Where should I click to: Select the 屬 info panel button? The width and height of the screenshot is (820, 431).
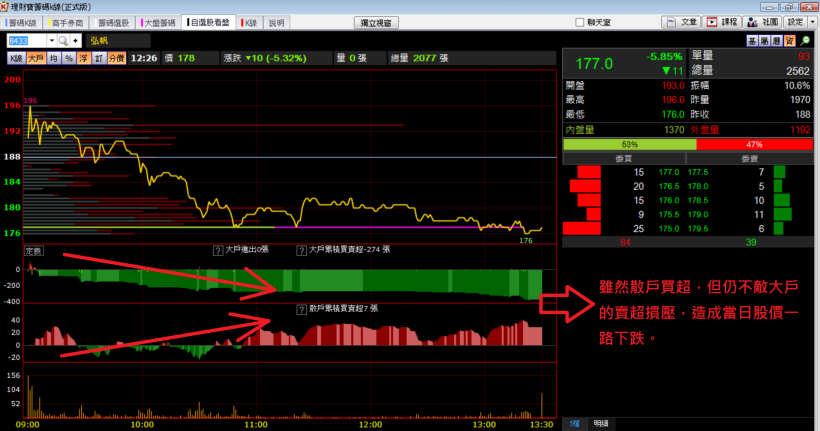click(764, 41)
